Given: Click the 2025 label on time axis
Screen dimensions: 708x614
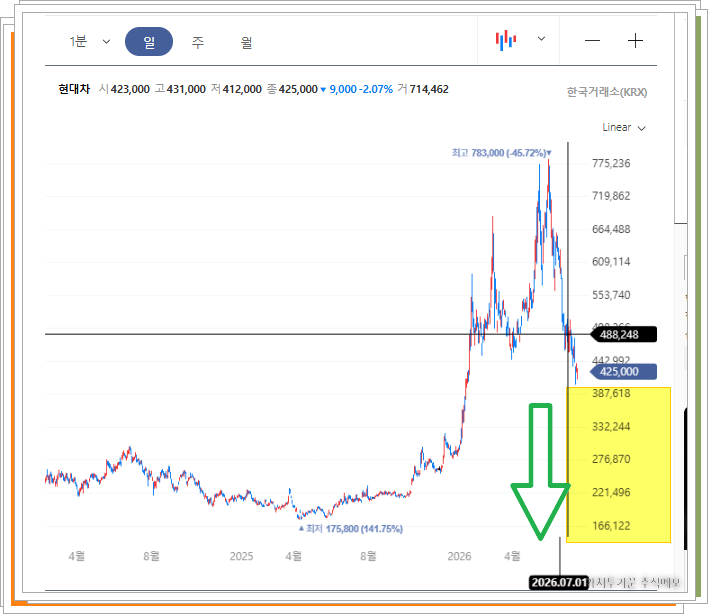Looking at the screenshot, I should (x=241, y=556).
